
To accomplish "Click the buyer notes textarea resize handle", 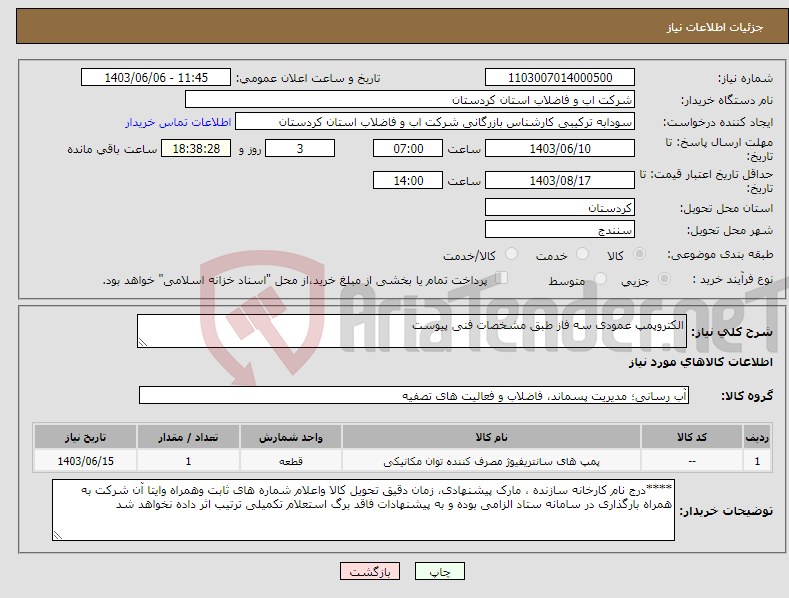I will [x=58, y=535].
